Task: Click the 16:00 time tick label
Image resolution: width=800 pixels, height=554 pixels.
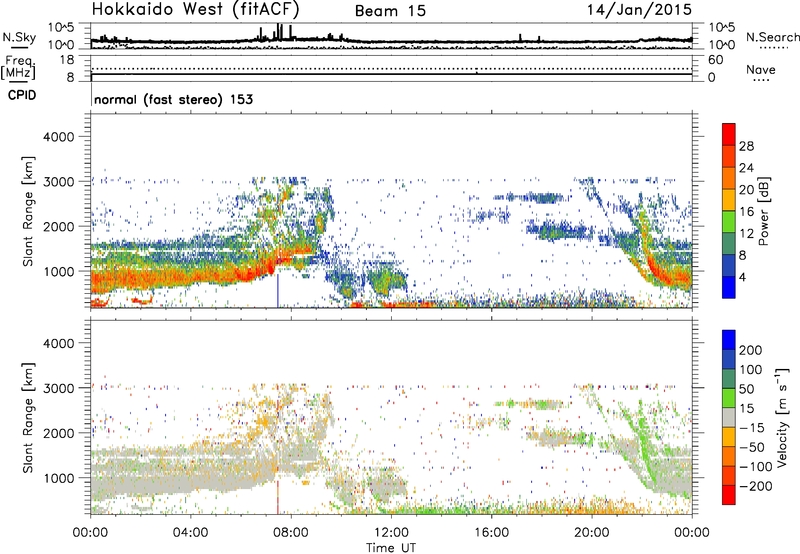Action: click(492, 533)
